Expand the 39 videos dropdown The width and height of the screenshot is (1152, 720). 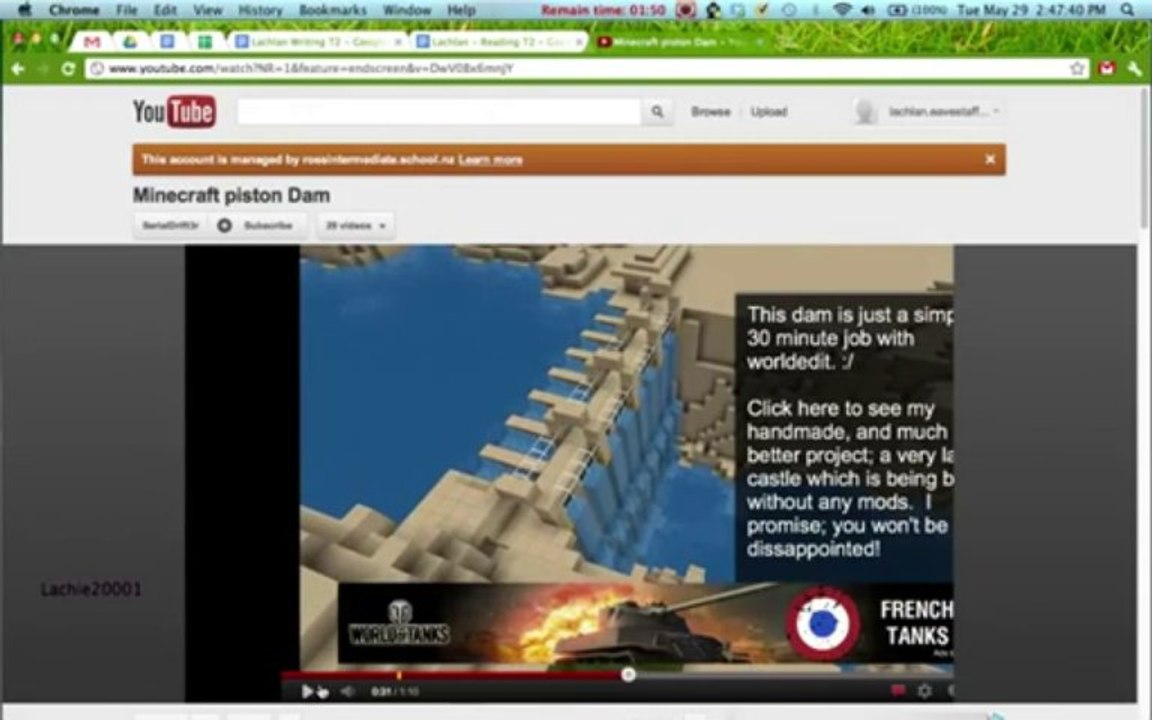pyautogui.click(x=356, y=226)
